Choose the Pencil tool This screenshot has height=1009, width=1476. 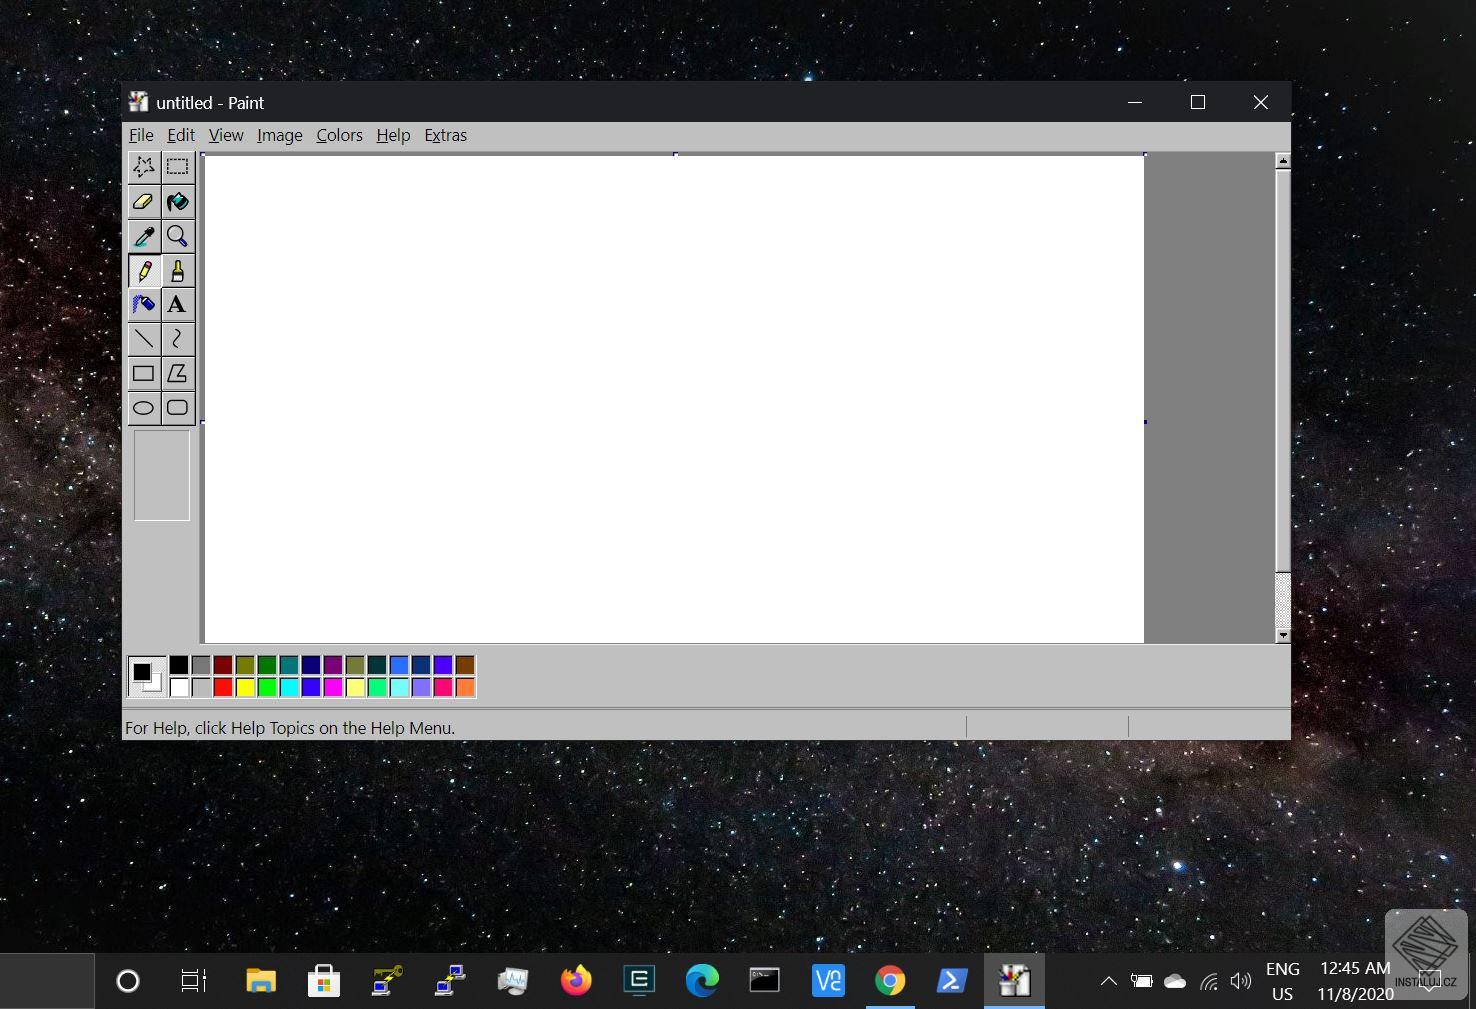(144, 271)
